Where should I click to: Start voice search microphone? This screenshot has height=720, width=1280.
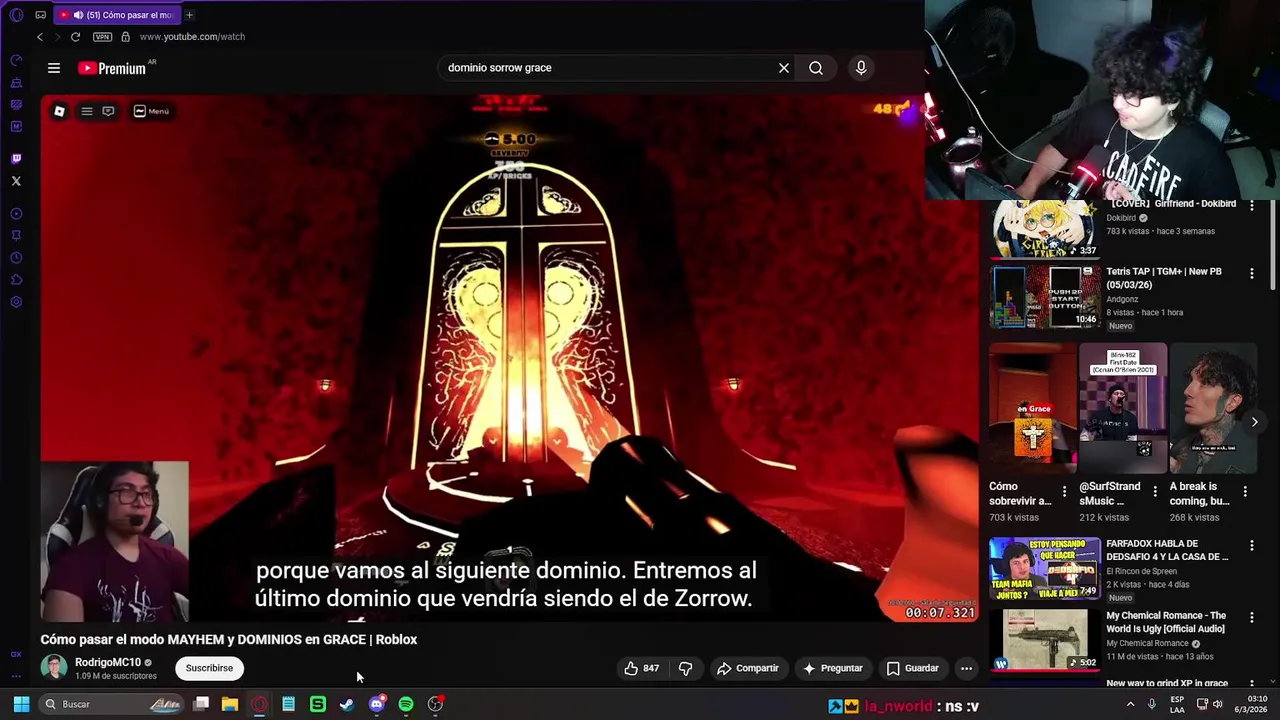tap(861, 68)
